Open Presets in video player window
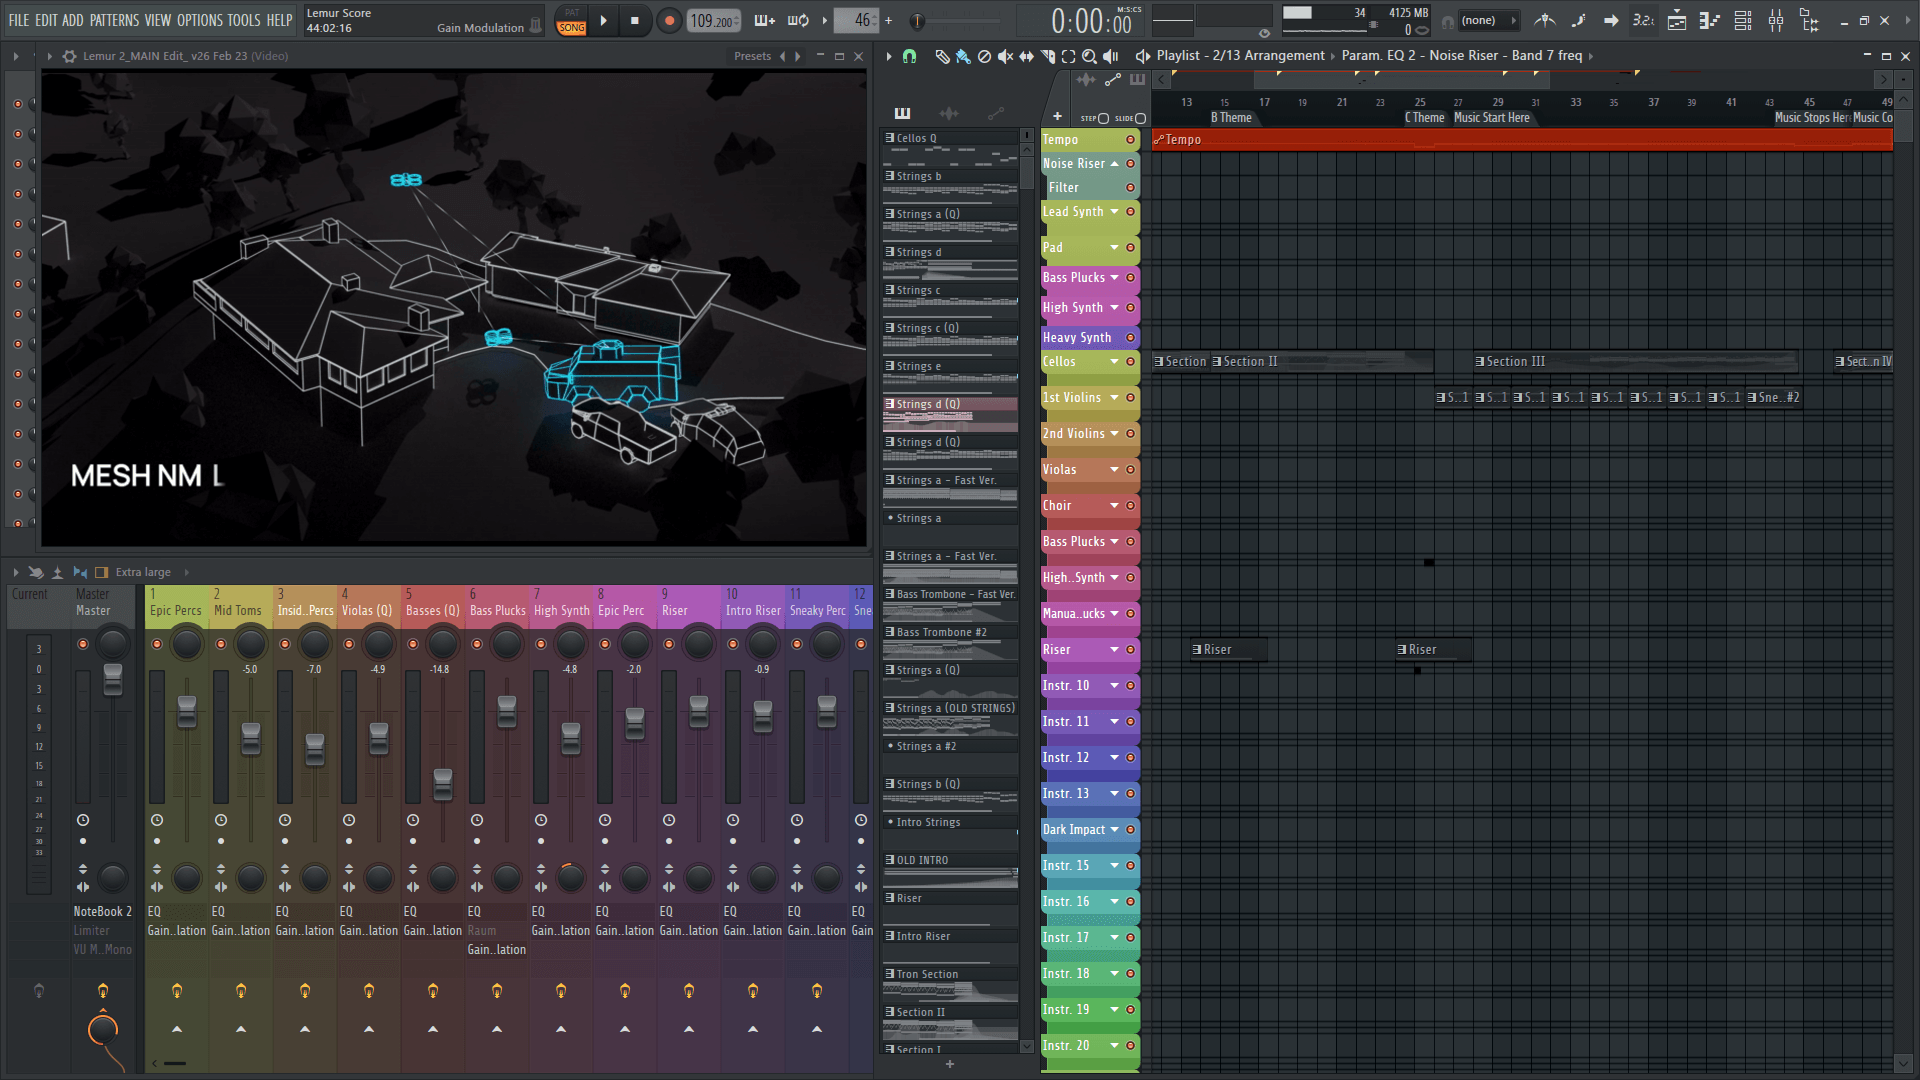Image resolution: width=1920 pixels, height=1080 pixels. pyautogui.click(x=752, y=56)
